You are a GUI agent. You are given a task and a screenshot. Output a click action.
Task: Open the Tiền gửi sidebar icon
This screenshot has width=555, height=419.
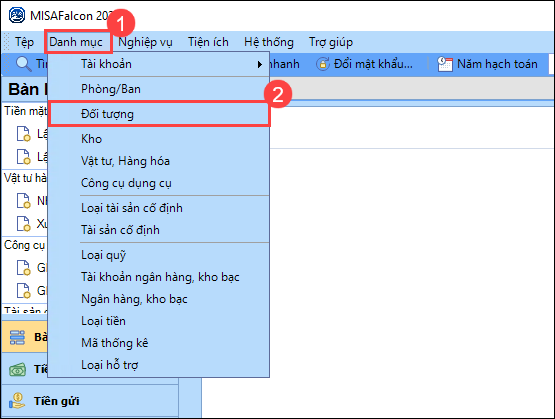click(17, 401)
